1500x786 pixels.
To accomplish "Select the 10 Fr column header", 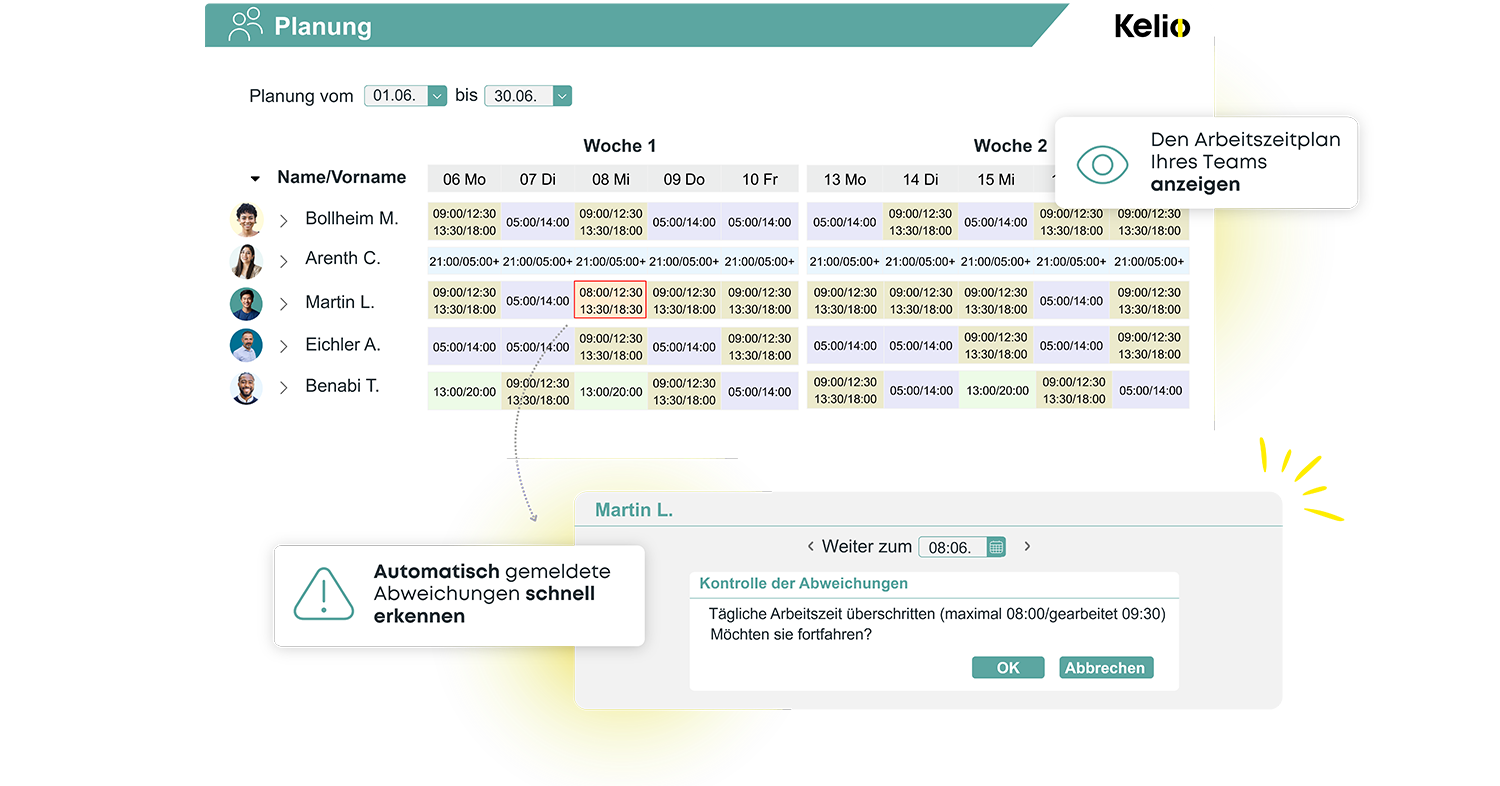I will click(x=760, y=179).
